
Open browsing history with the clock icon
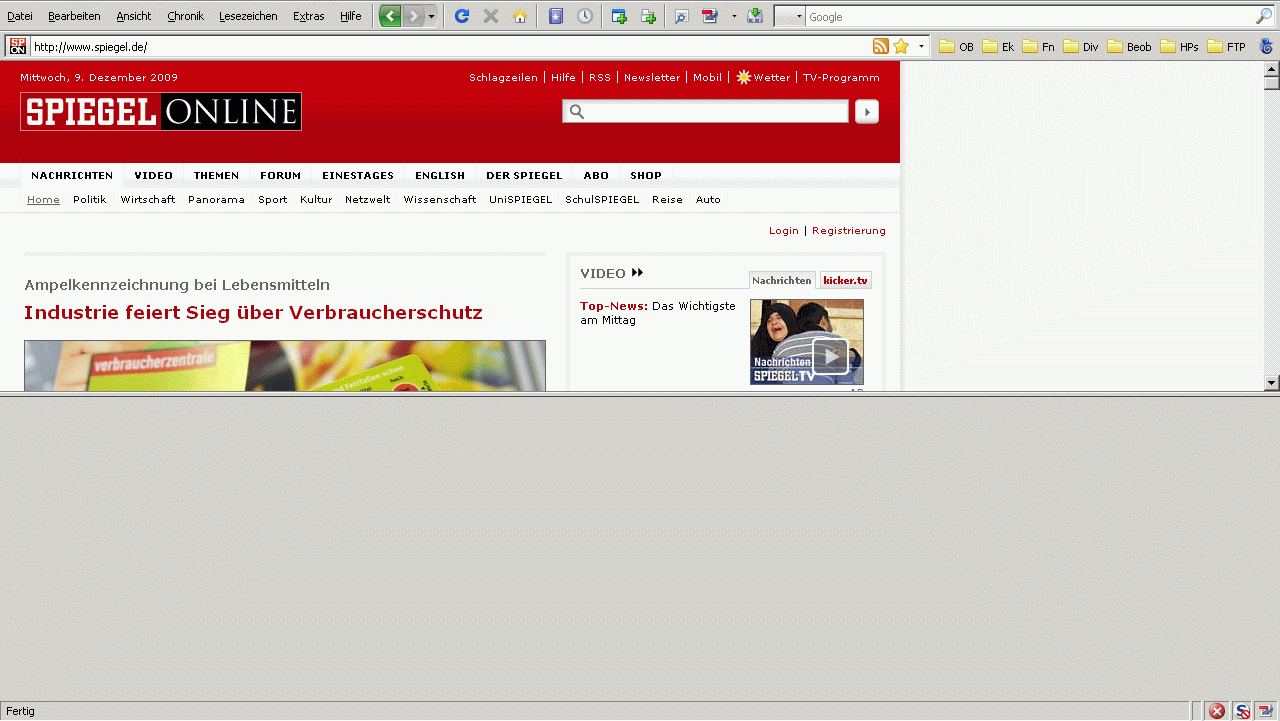pos(585,16)
